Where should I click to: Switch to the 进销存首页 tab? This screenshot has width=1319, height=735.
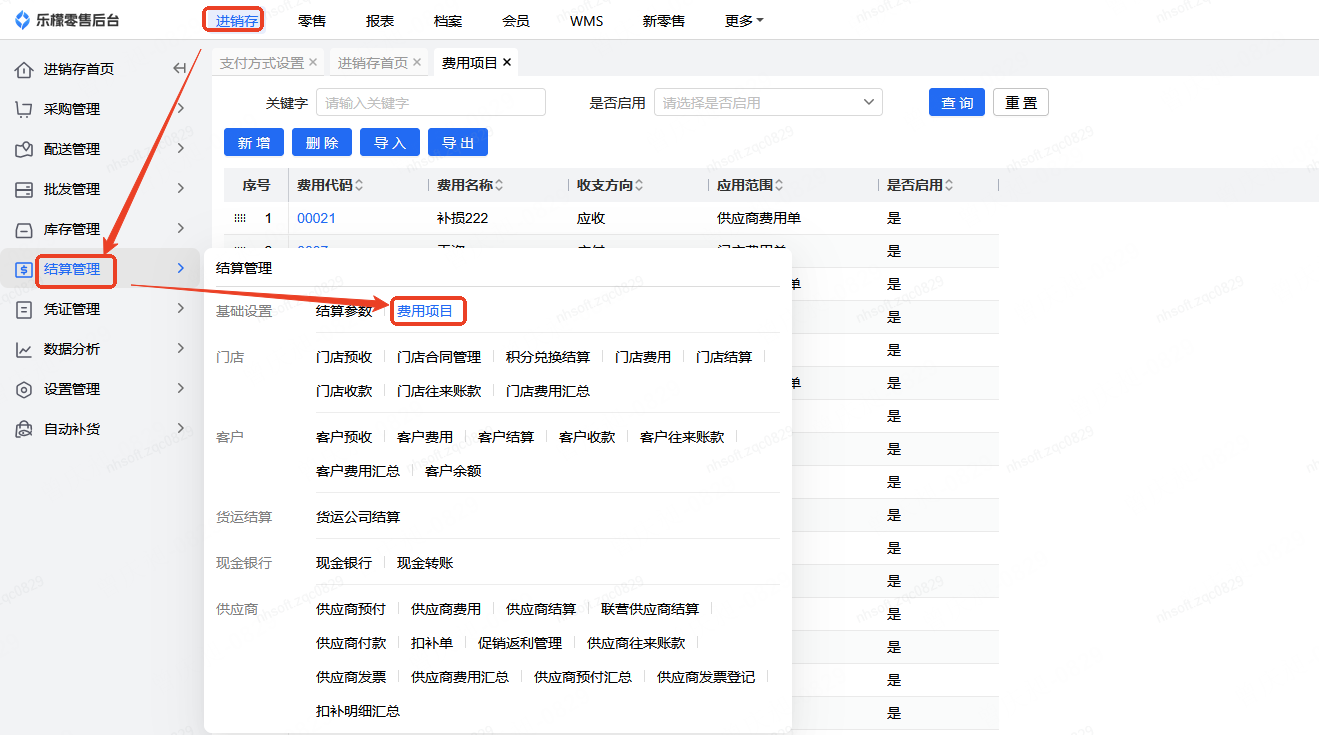pos(372,63)
